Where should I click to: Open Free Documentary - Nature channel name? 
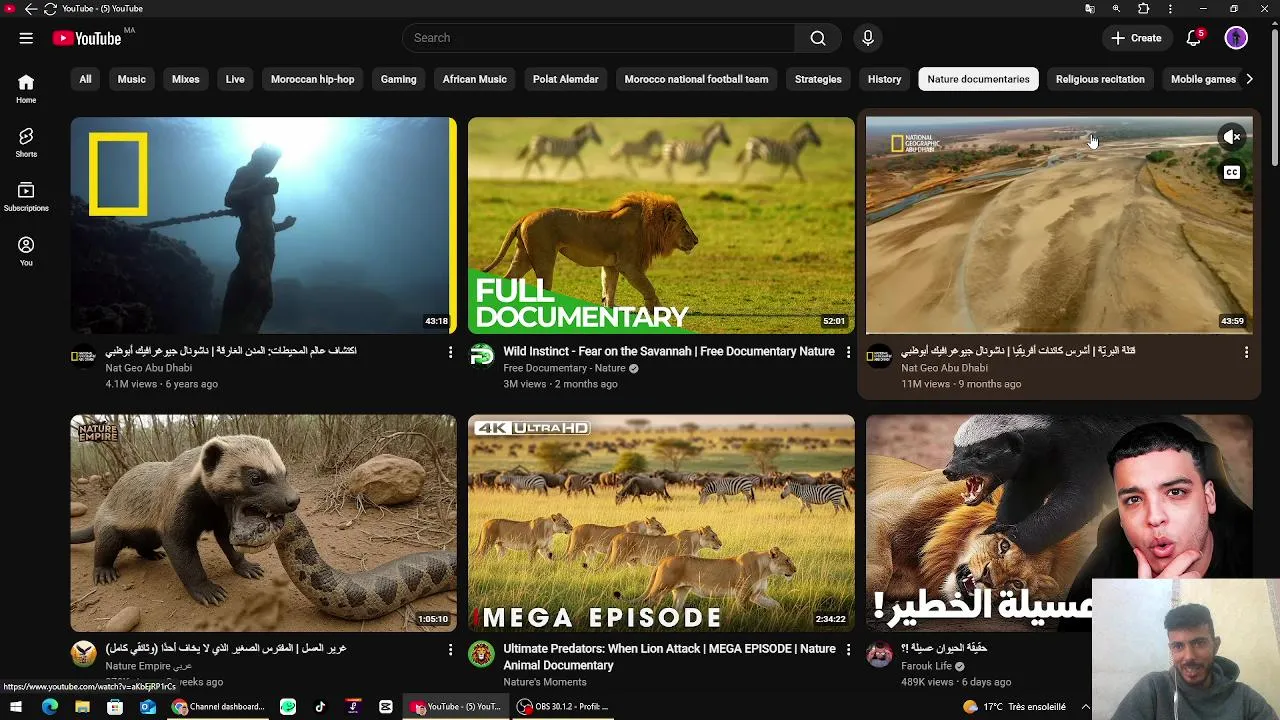564,368
